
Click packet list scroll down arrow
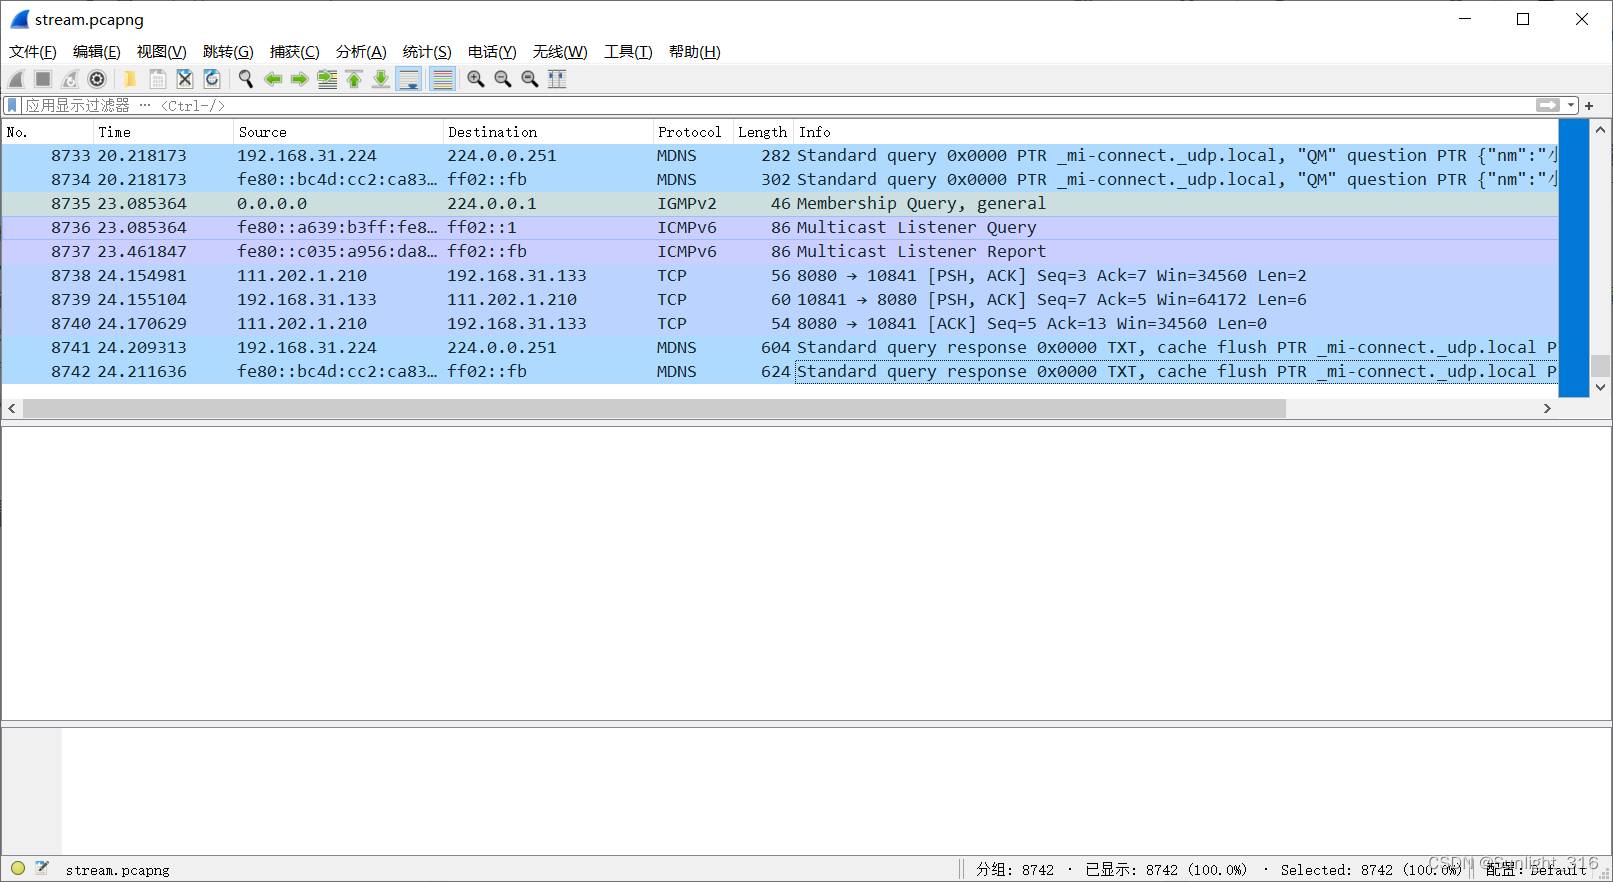1600,387
